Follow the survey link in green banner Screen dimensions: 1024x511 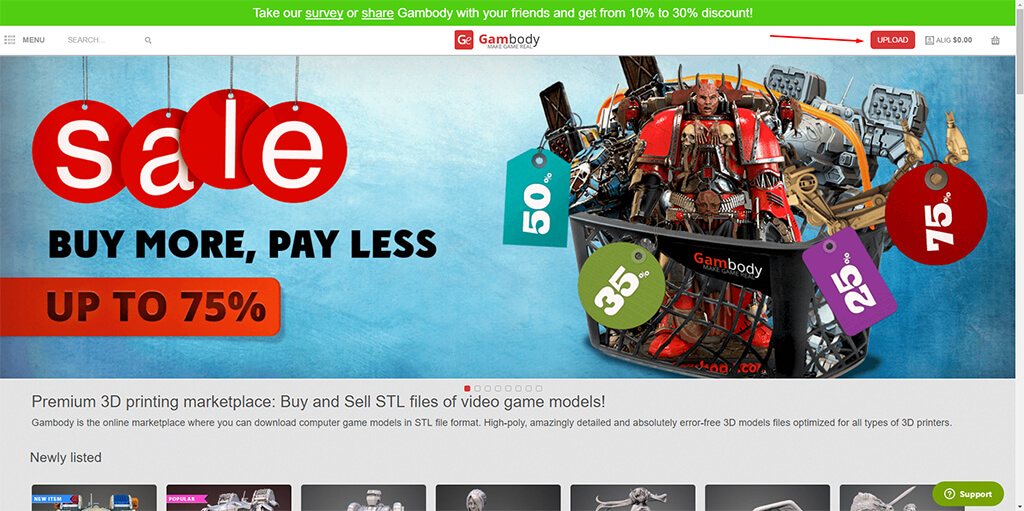pyautogui.click(x=324, y=13)
